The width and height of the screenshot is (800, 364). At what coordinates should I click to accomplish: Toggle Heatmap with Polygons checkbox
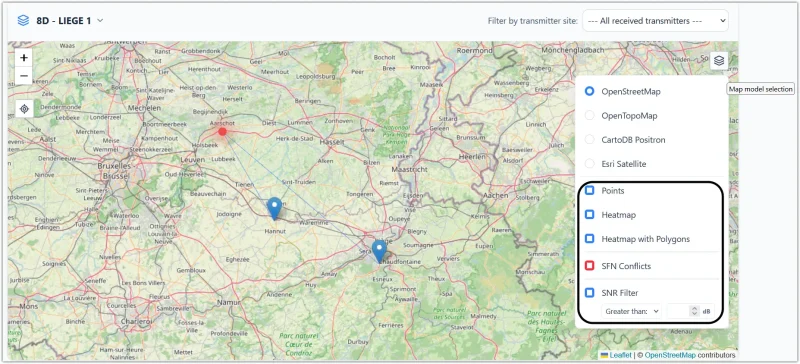click(589, 238)
